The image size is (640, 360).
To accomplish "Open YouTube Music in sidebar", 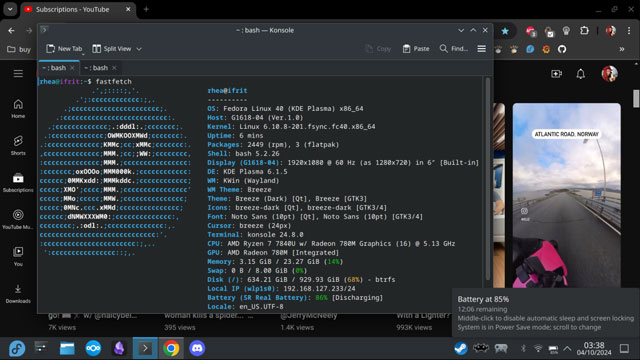I will [18, 219].
